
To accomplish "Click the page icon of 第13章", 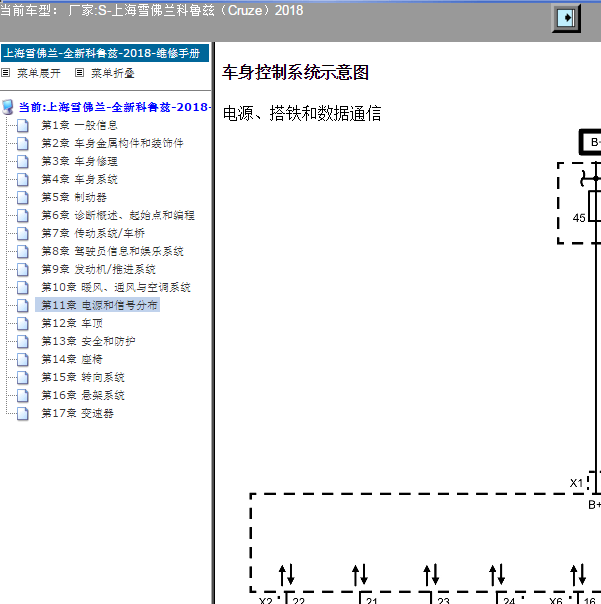I will (x=23, y=342).
